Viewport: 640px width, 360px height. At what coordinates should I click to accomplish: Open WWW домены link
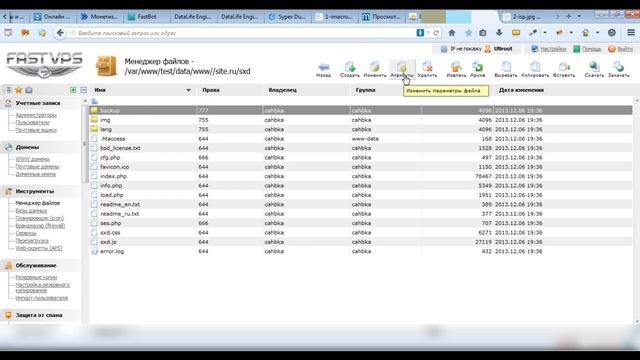coord(32,159)
